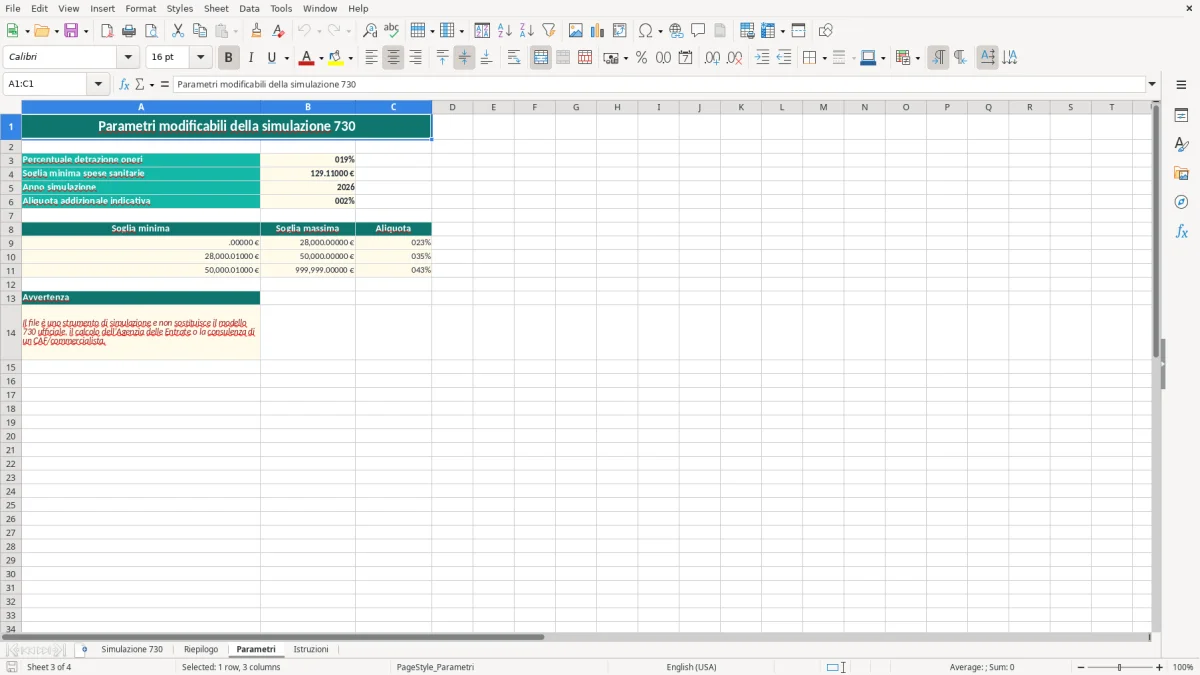
Task: Open the Tools menu
Action: click(281, 8)
